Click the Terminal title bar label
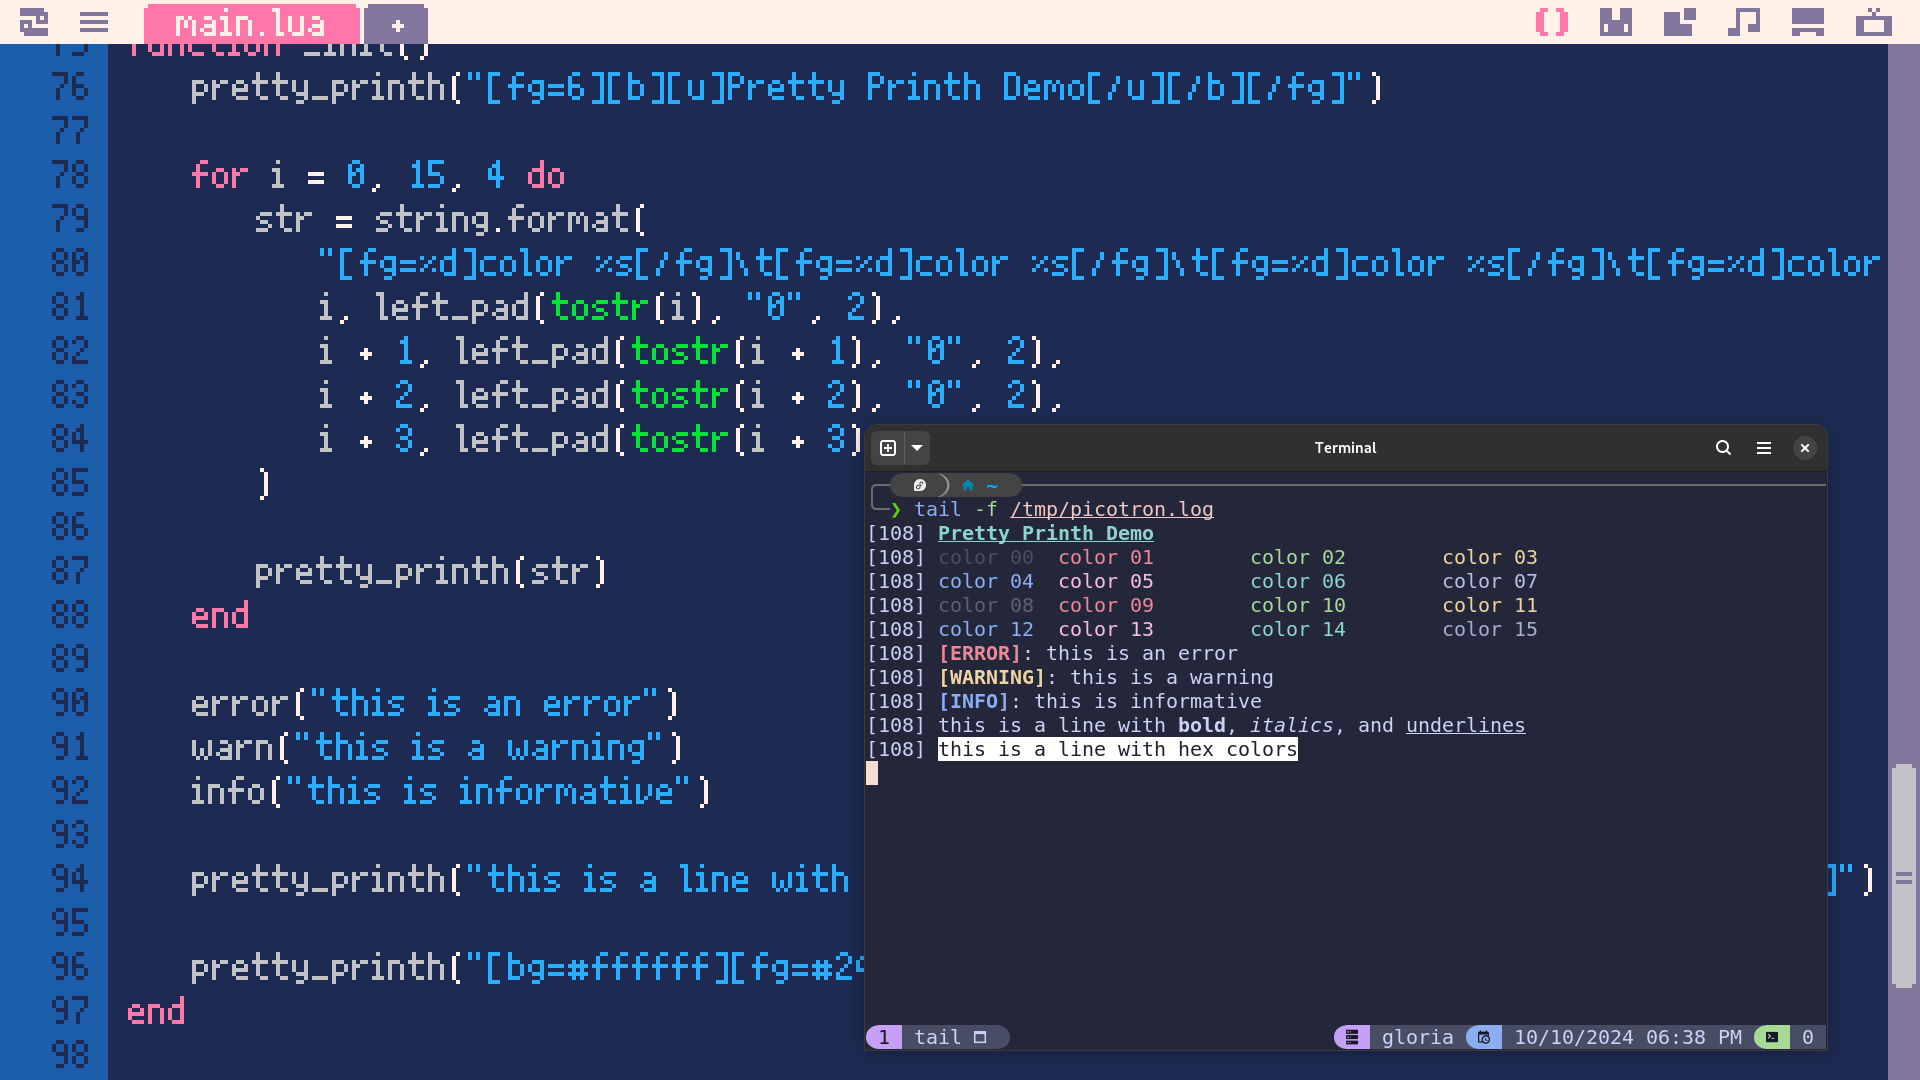 click(1345, 448)
